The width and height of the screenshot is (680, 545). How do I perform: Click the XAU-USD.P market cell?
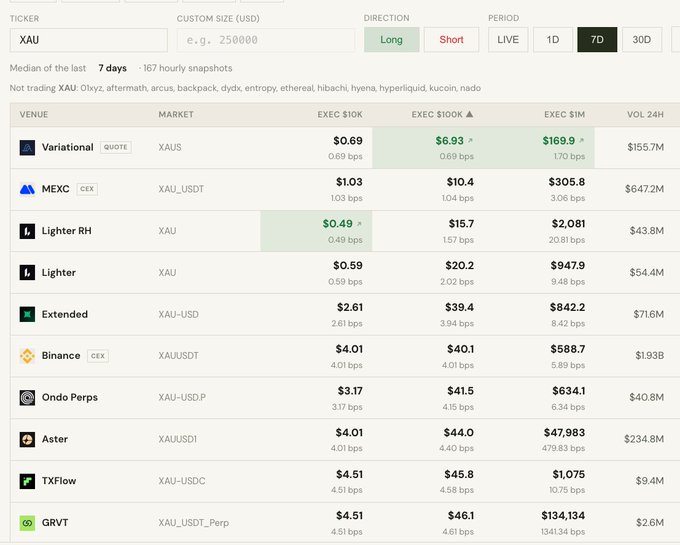click(x=182, y=398)
